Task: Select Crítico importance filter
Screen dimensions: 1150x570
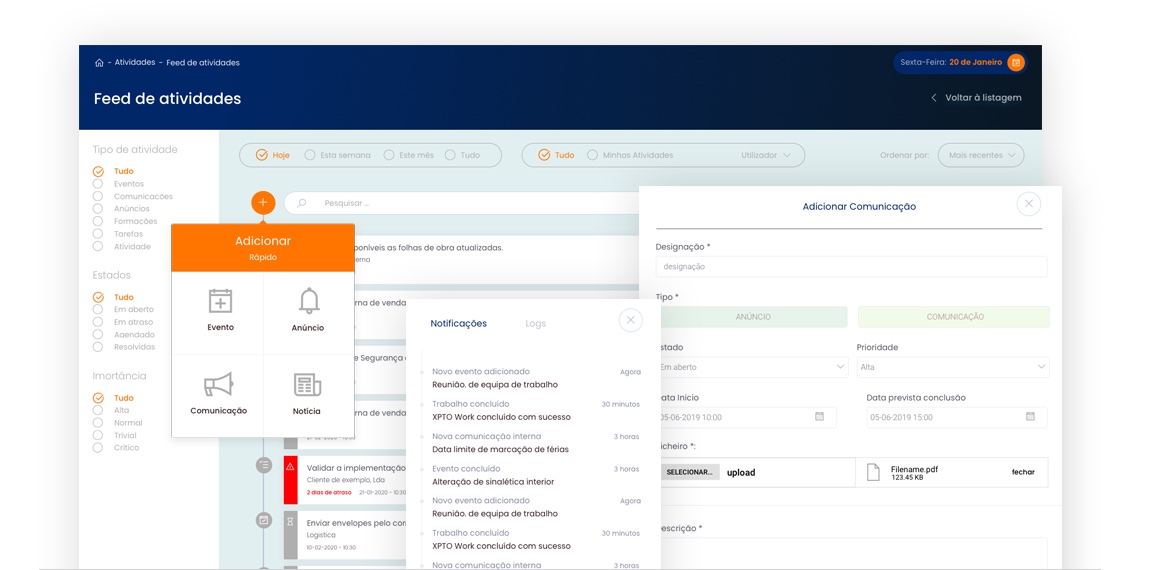Action: coord(116,447)
